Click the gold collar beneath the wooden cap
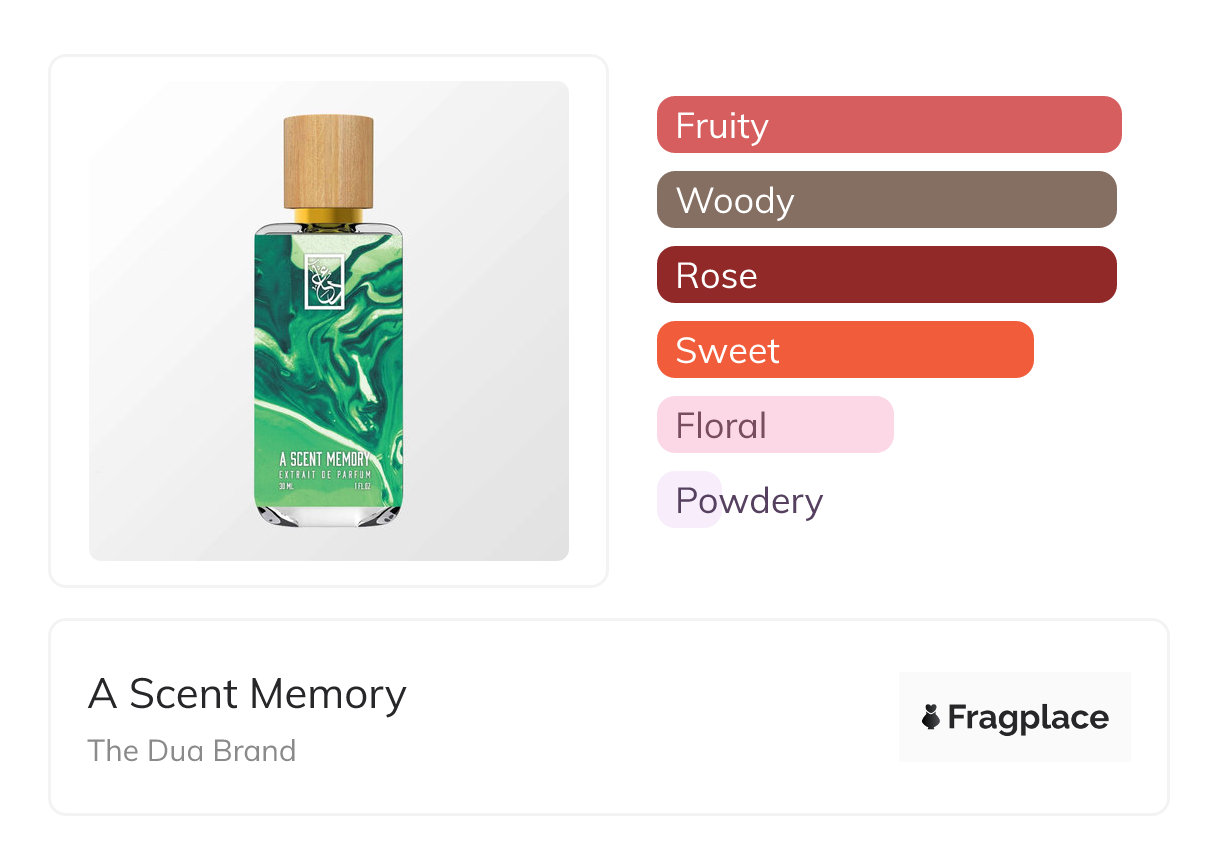 pos(328,215)
